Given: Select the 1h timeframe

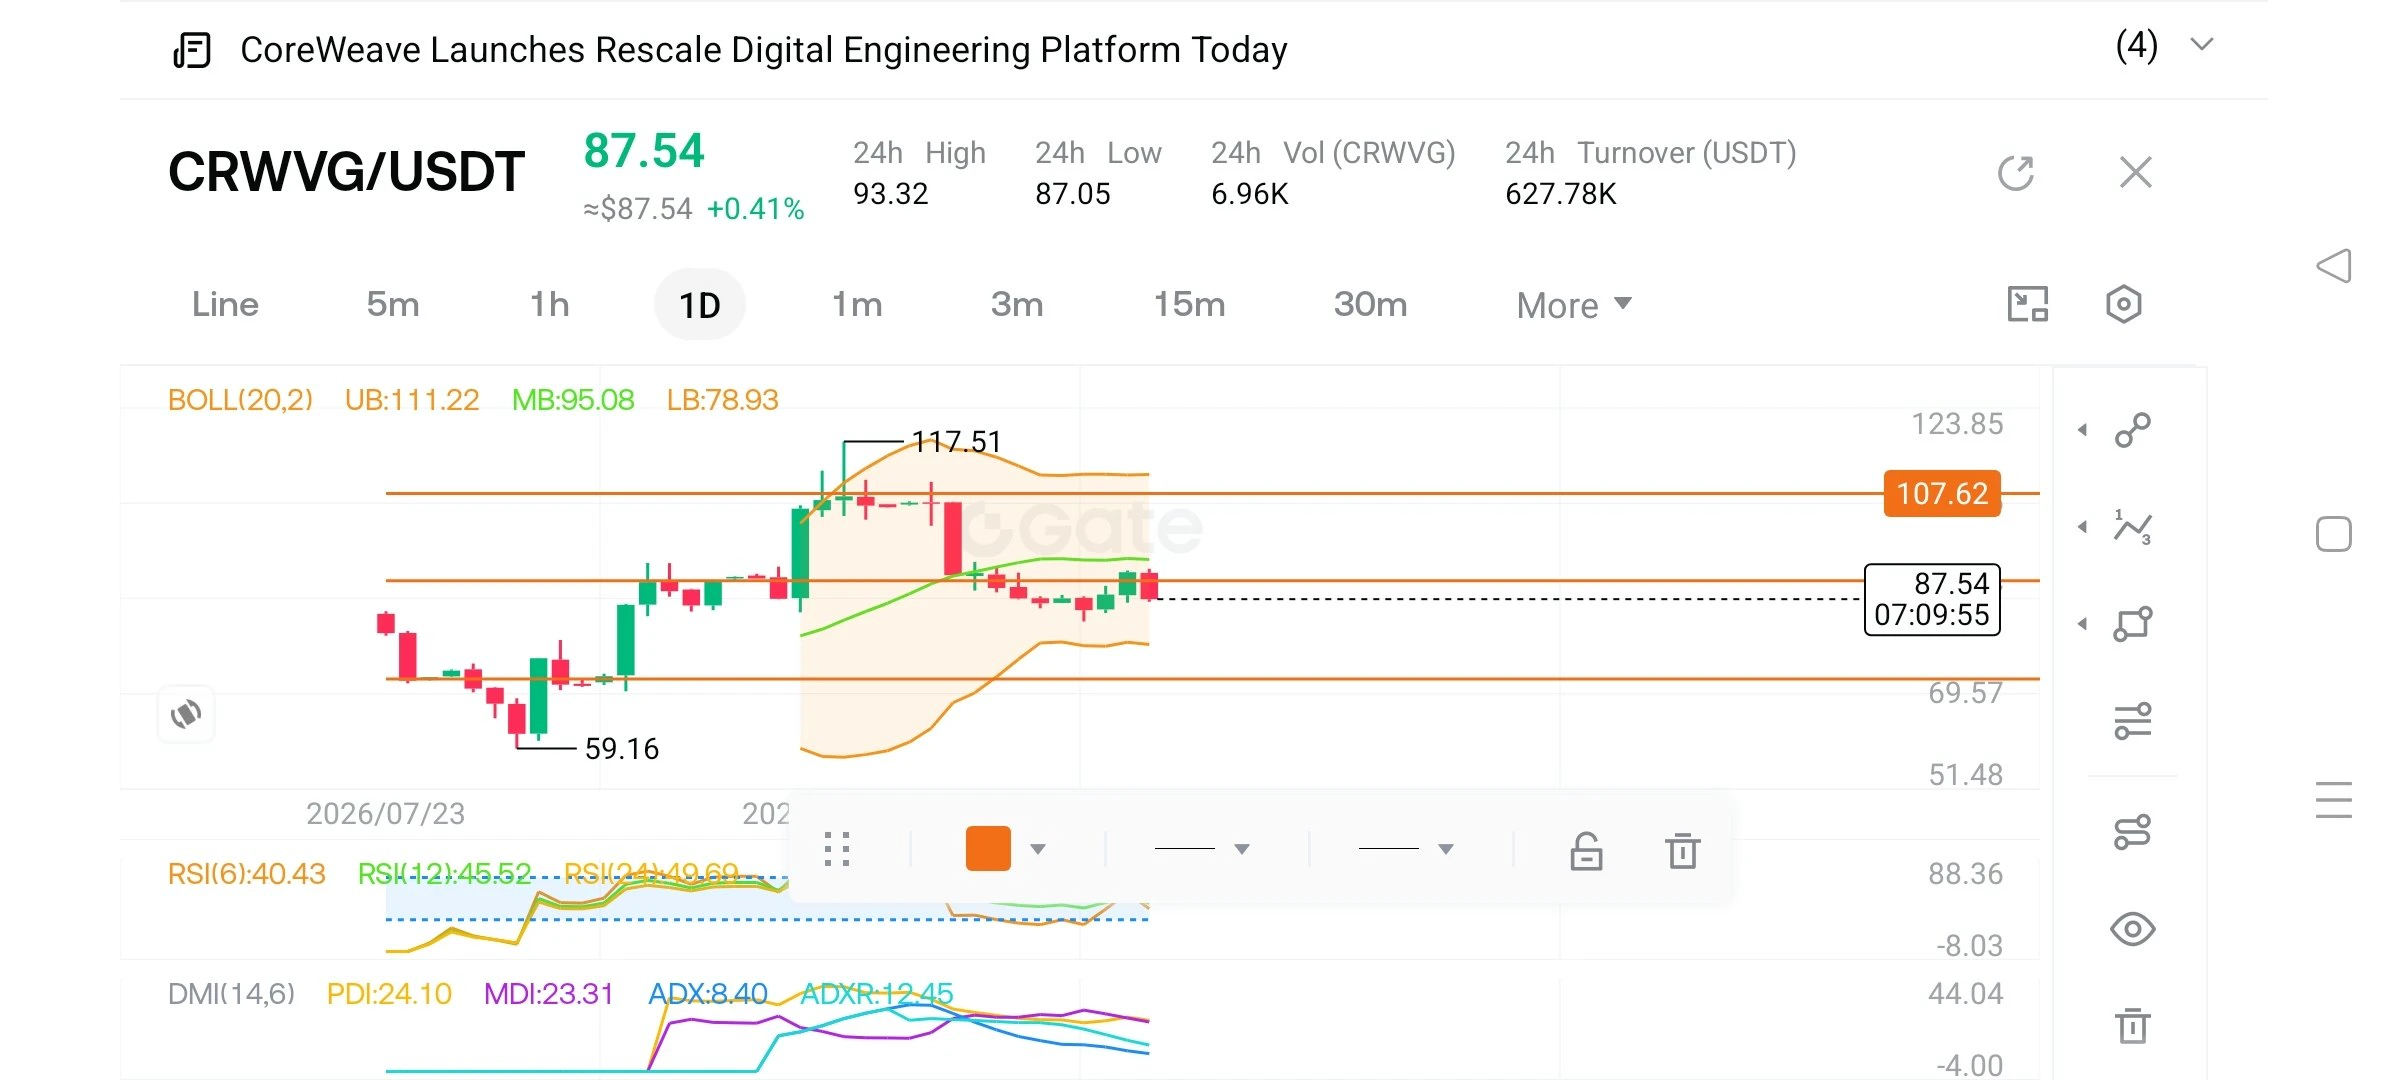Looking at the screenshot, I should pyautogui.click(x=549, y=304).
